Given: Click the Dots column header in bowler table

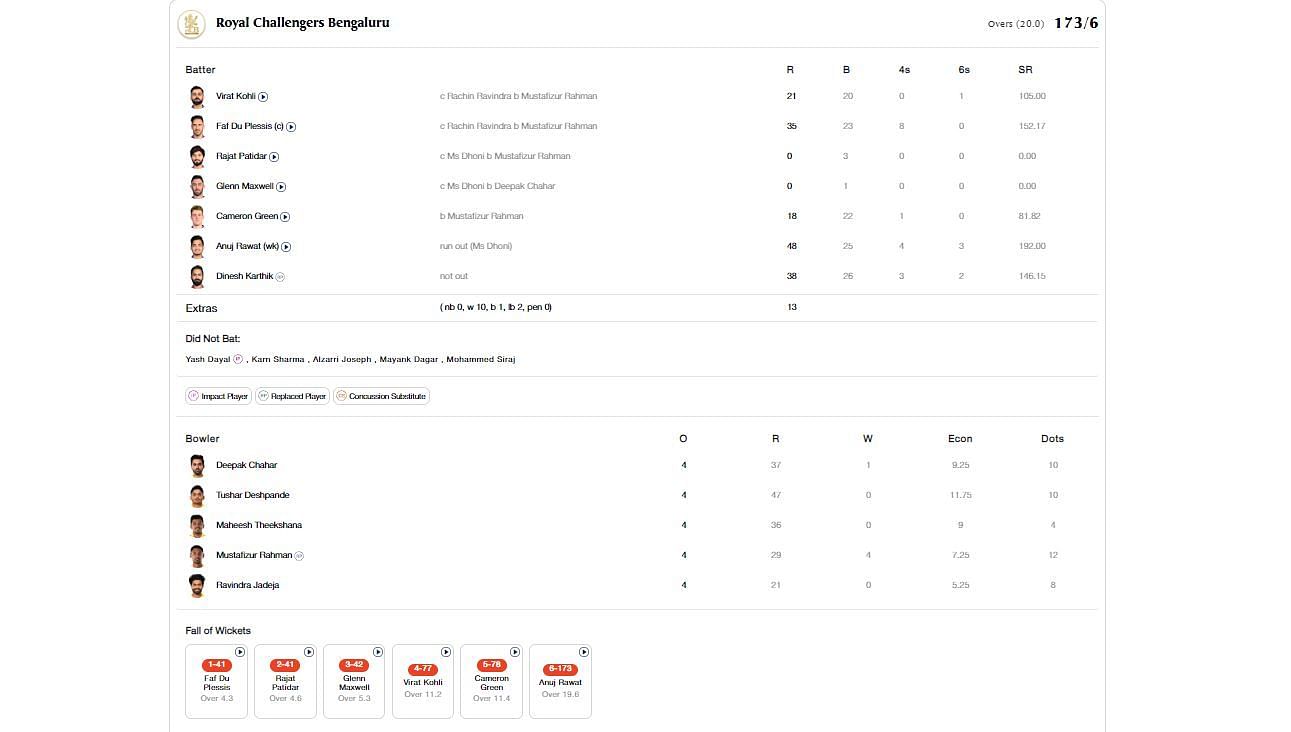Looking at the screenshot, I should coord(1052,439).
